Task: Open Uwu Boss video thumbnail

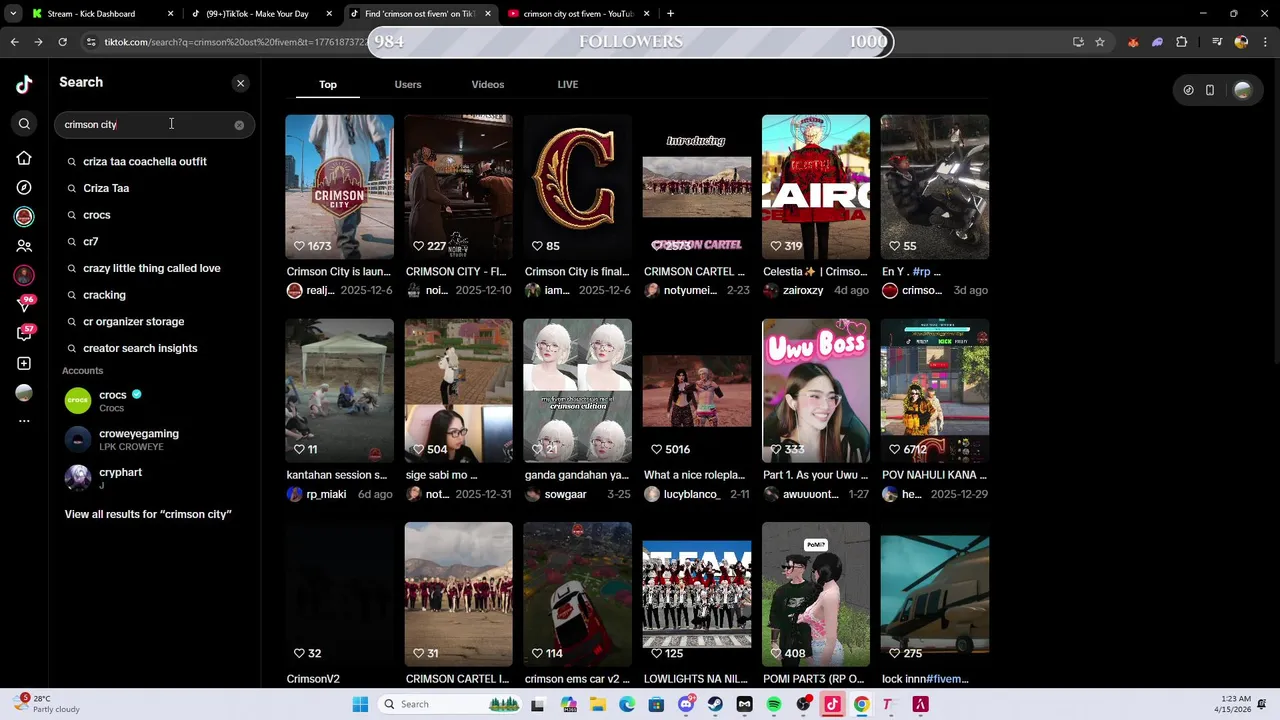Action: coord(815,391)
